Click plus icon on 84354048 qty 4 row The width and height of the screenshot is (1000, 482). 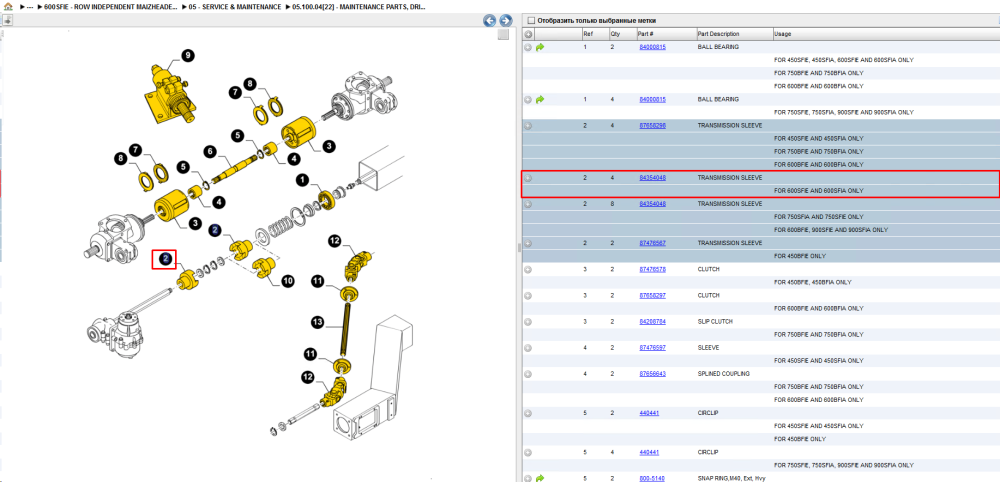528,178
